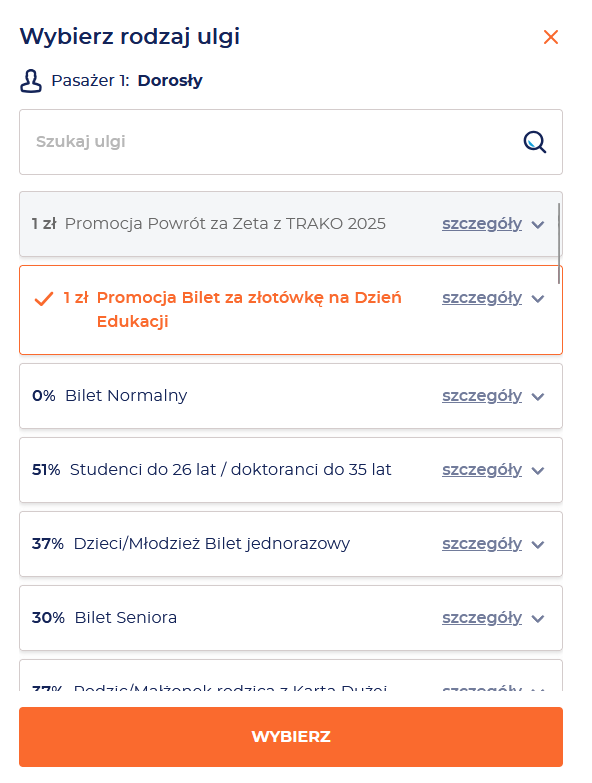
Task: Open szczegóły link for Bilet Normalny
Action: pyautogui.click(x=482, y=395)
